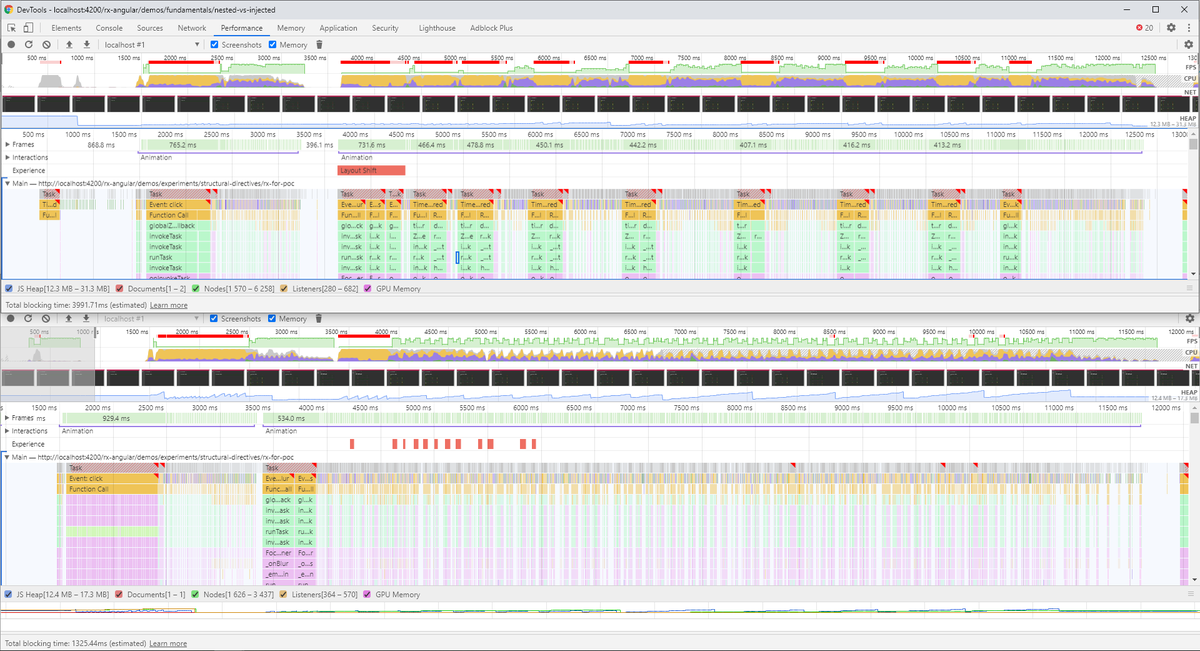Open the Adblock Plus tab

490,28
